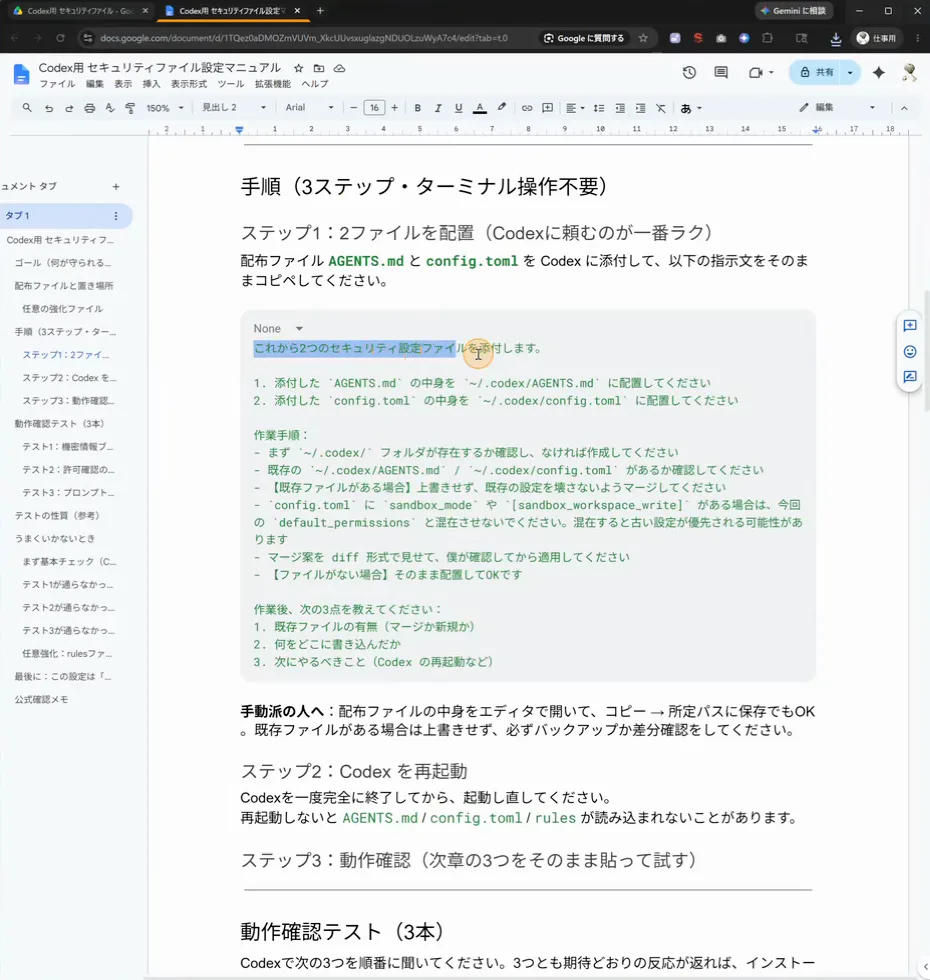The height and width of the screenshot is (980, 930).
Task: Suggest edits from right margin icon
Action: tap(910, 377)
